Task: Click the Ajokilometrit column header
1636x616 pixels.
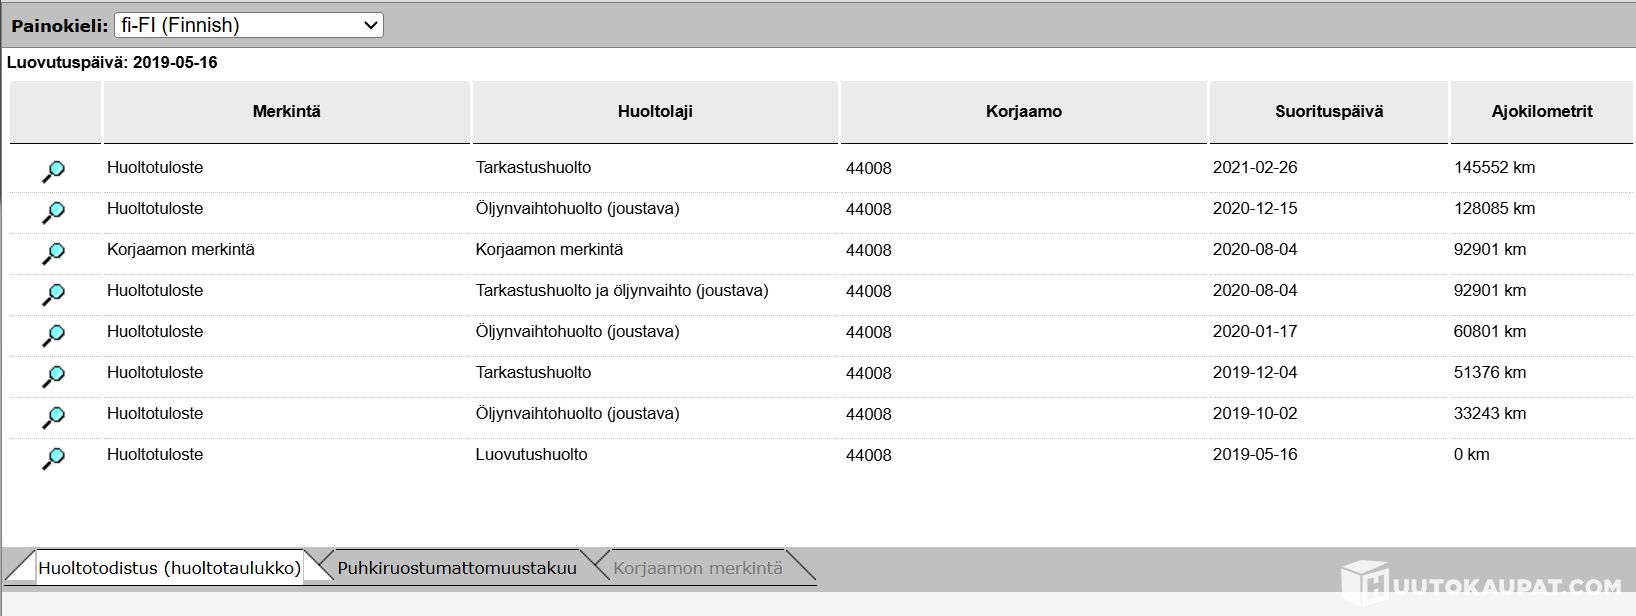Action: [1542, 112]
